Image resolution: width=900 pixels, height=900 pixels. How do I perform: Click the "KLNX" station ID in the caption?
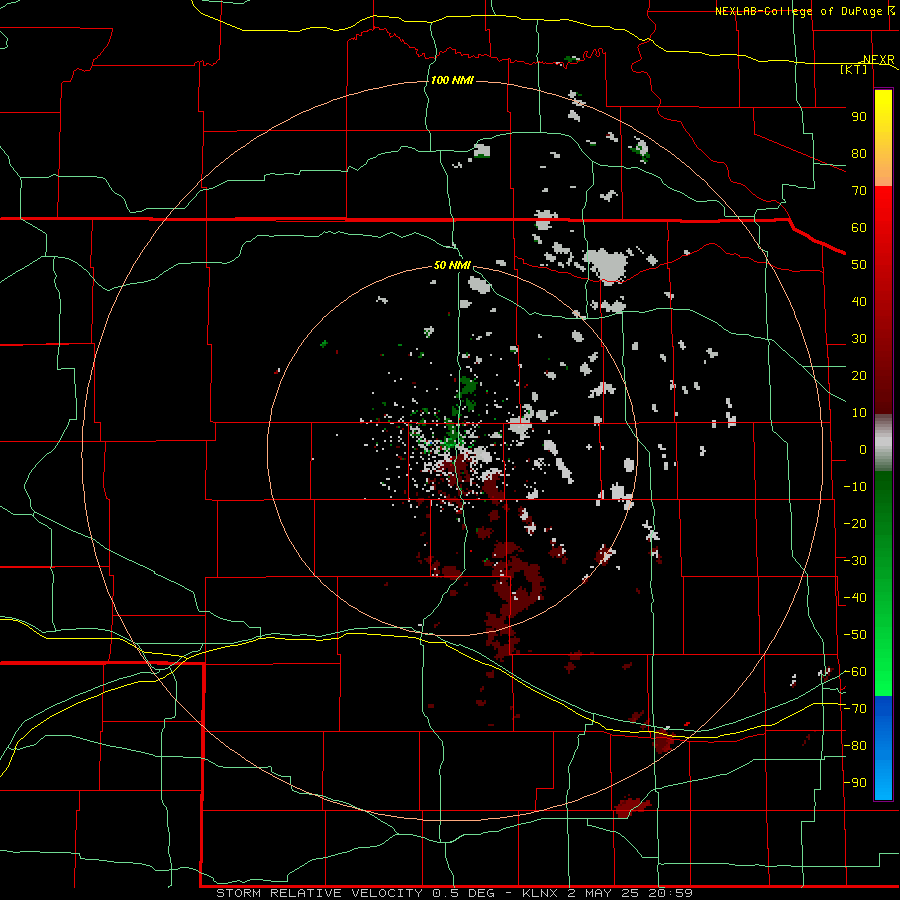tap(540, 893)
